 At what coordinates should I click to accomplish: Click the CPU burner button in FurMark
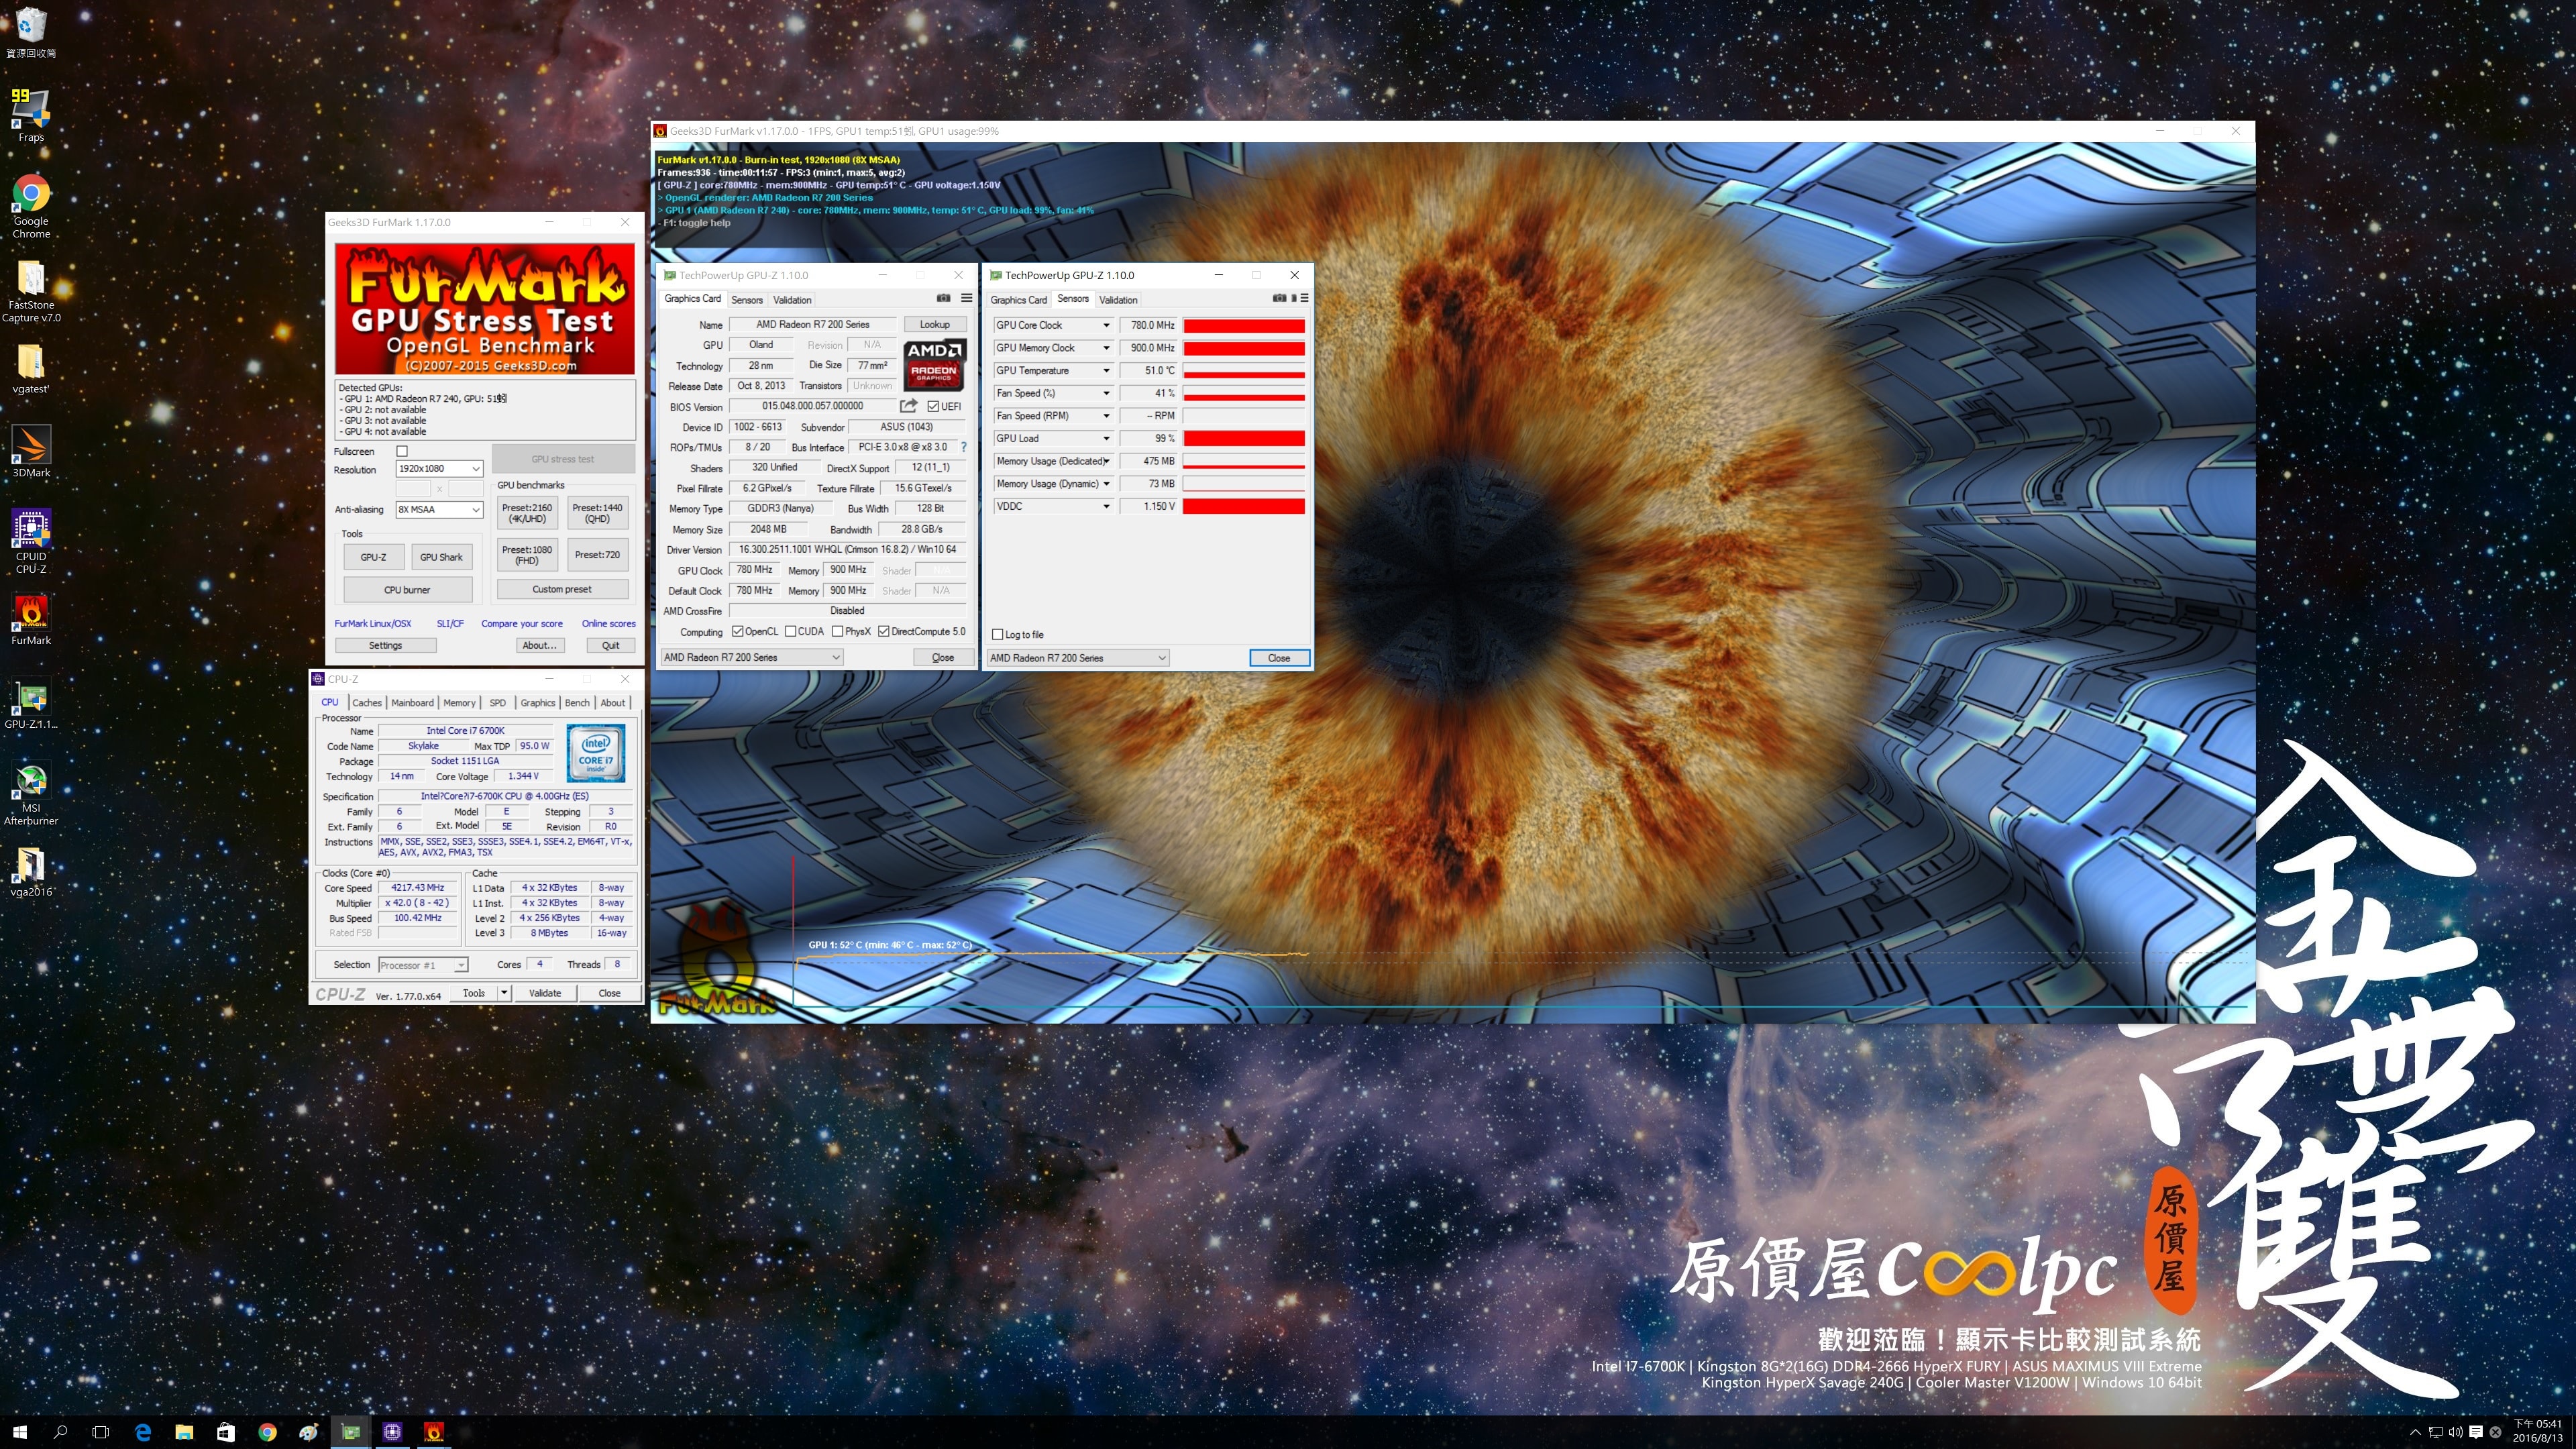[407, 590]
